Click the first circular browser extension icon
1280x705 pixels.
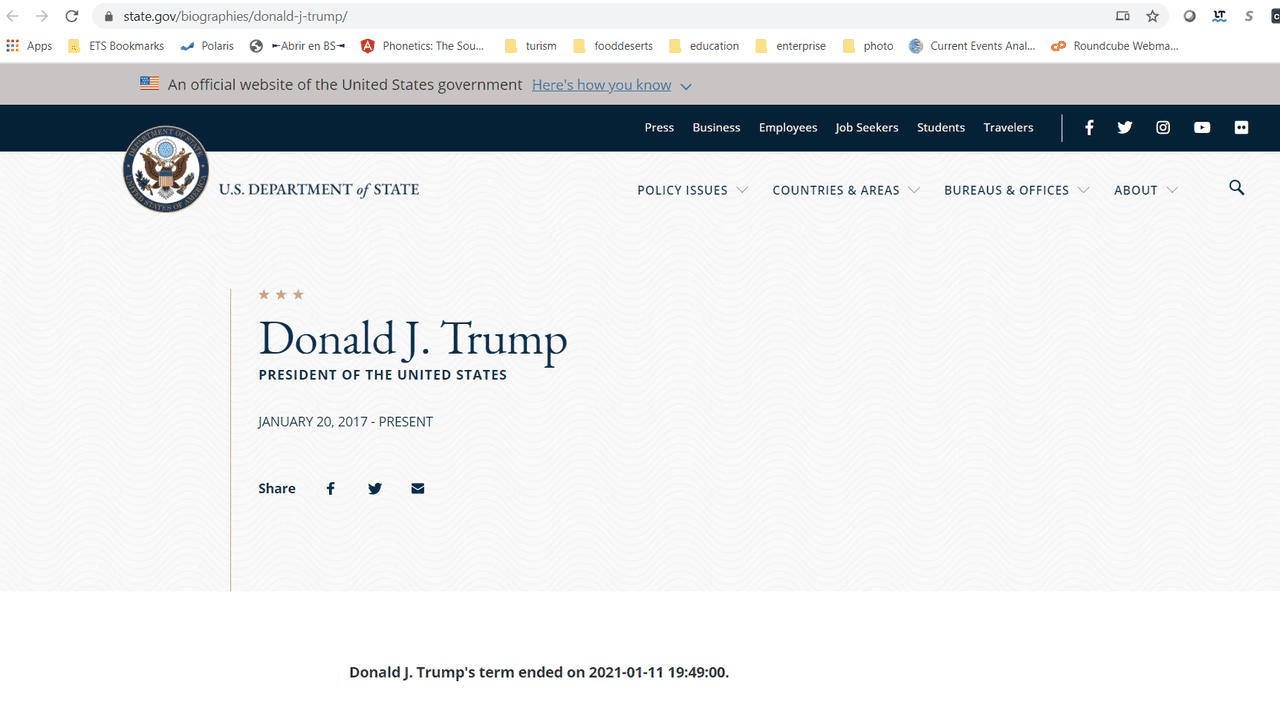click(1190, 16)
